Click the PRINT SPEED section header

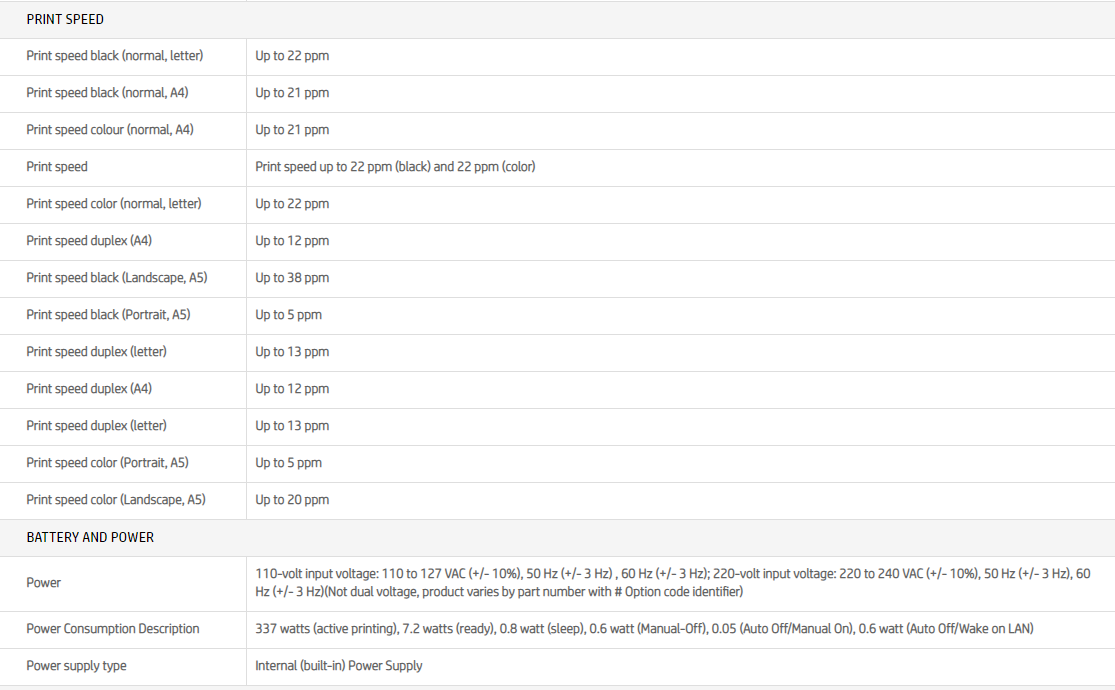click(65, 19)
